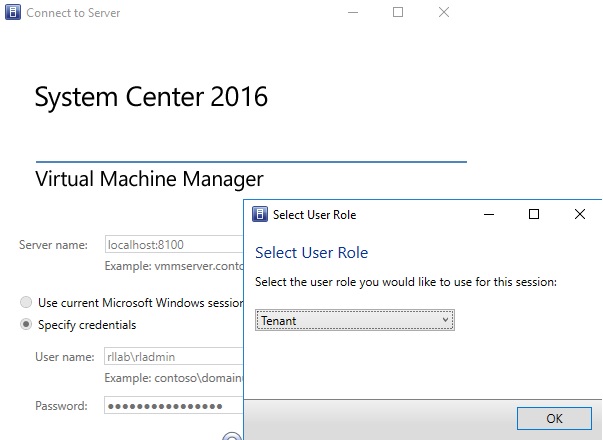
Task: Click the 'Select the user role you would like' text
Action: click(406, 282)
